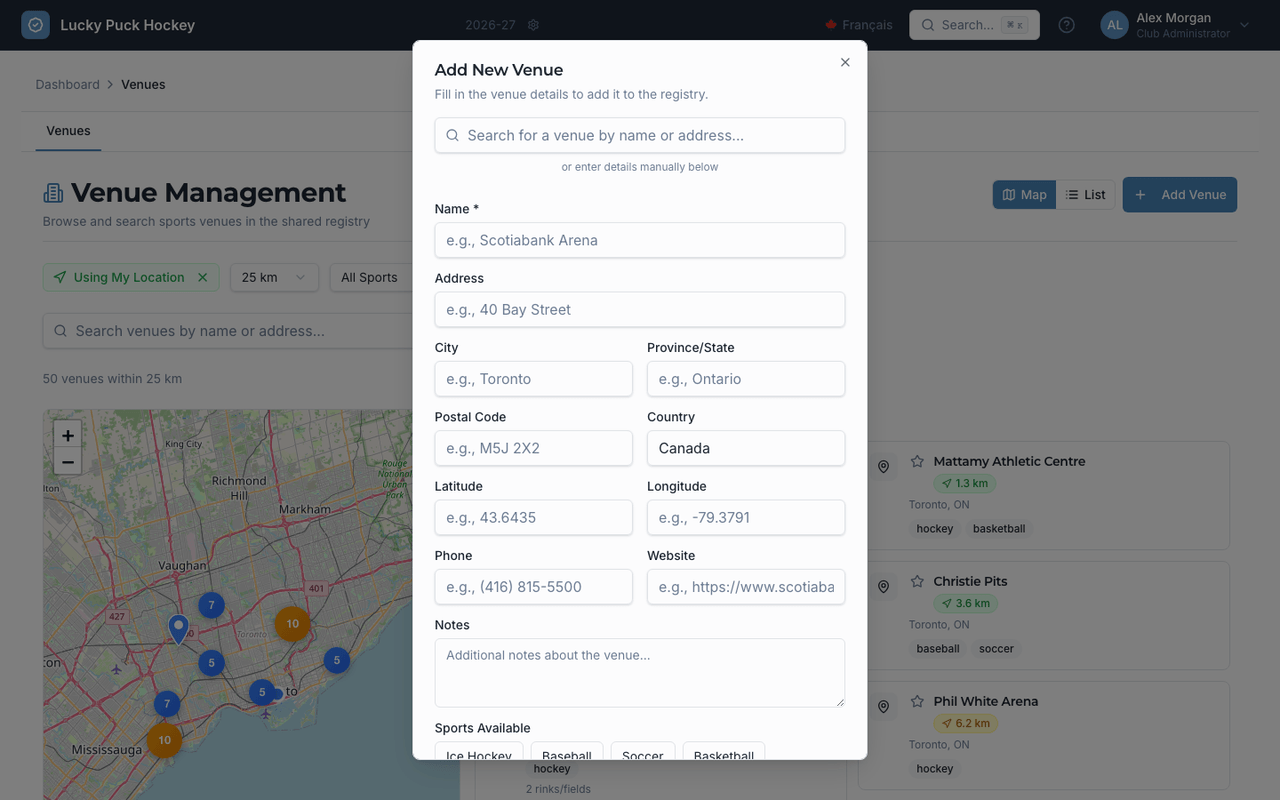
Task: Star the Mattamy Athletic Centre venue
Action: click(x=917, y=461)
